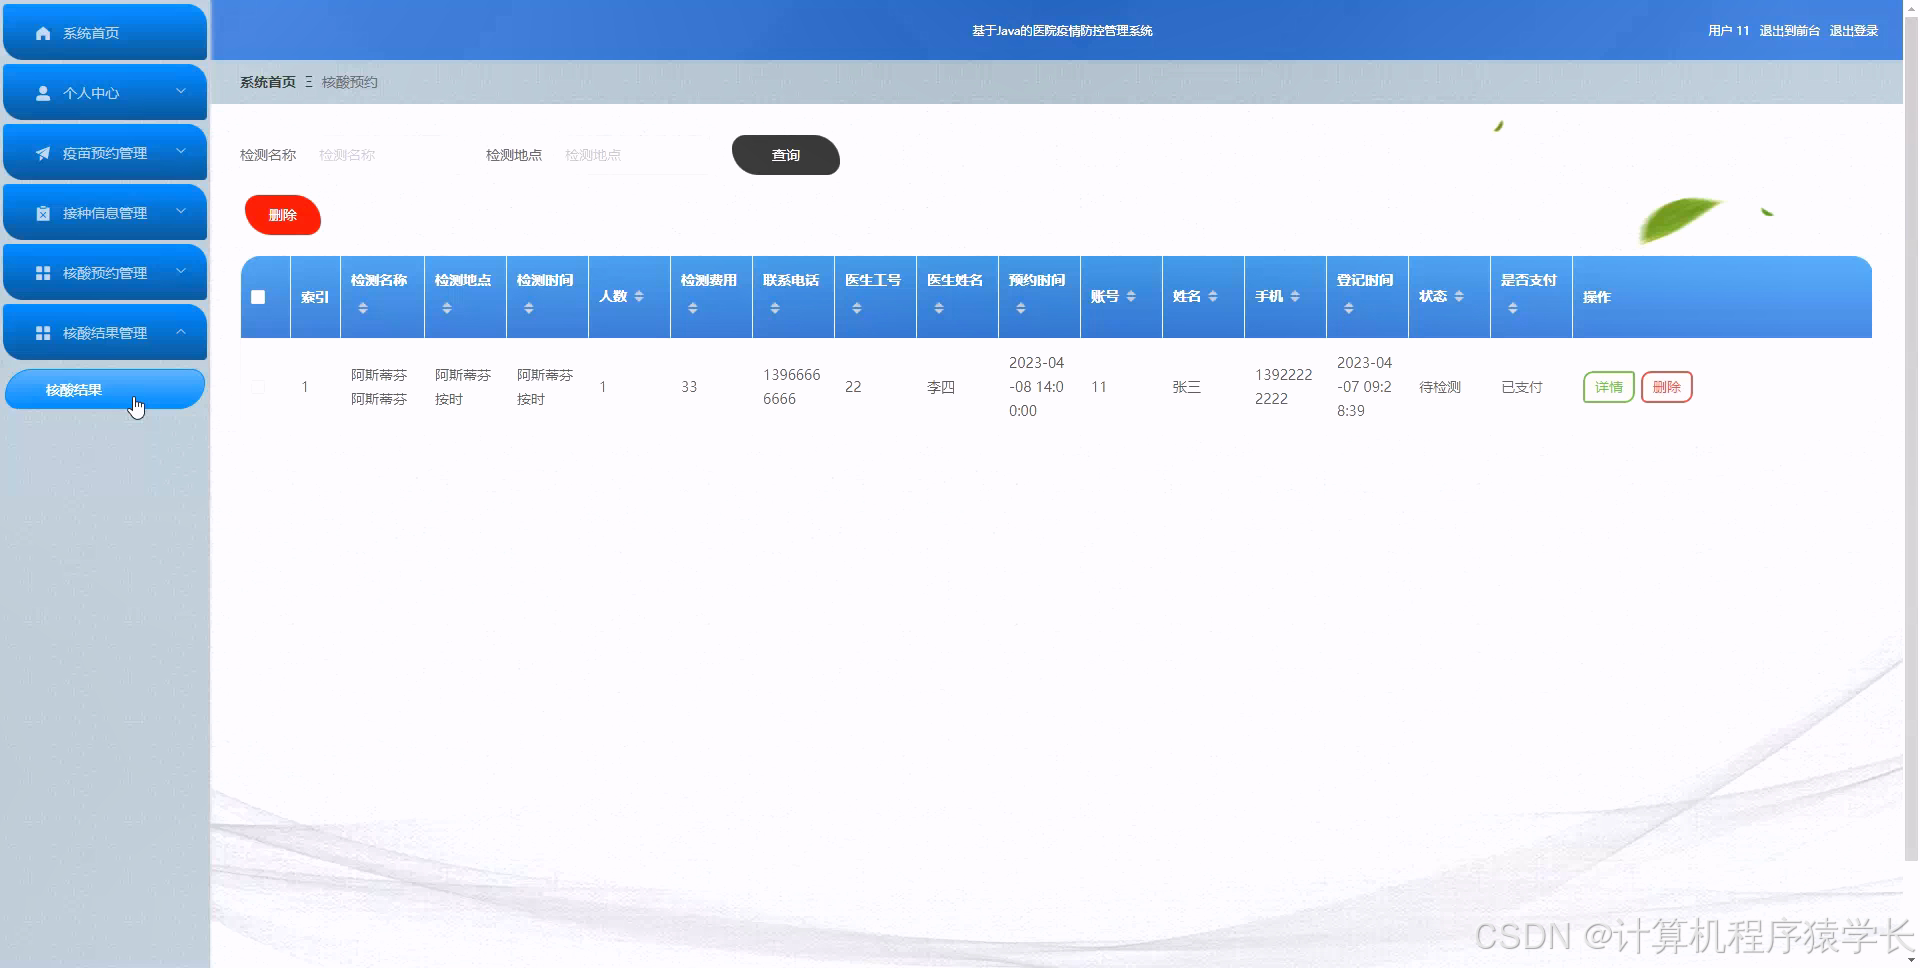The image size is (1920, 968).
Task: Sort by 账号 column arrows
Action: point(1131,296)
